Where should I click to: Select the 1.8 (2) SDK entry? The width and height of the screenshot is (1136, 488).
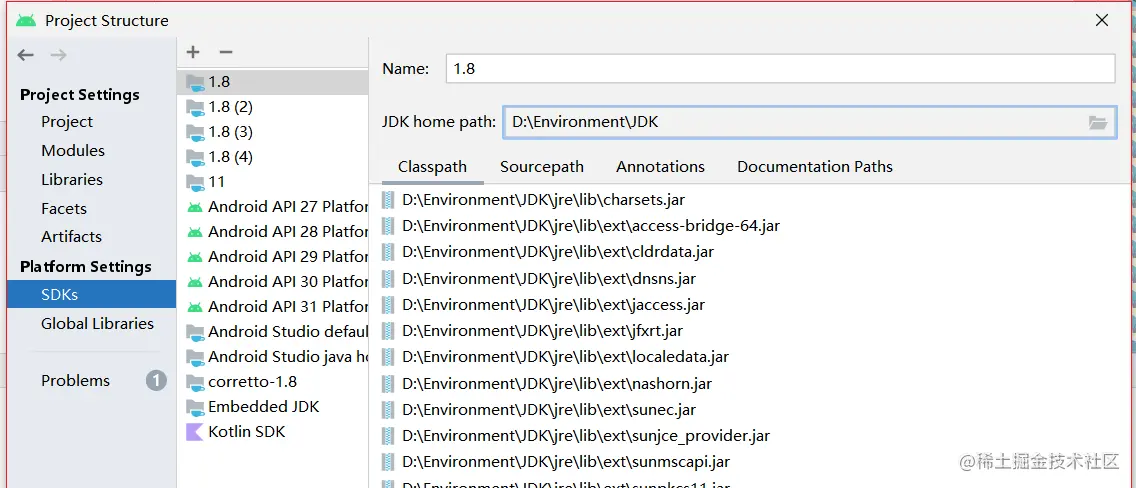(x=272, y=107)
